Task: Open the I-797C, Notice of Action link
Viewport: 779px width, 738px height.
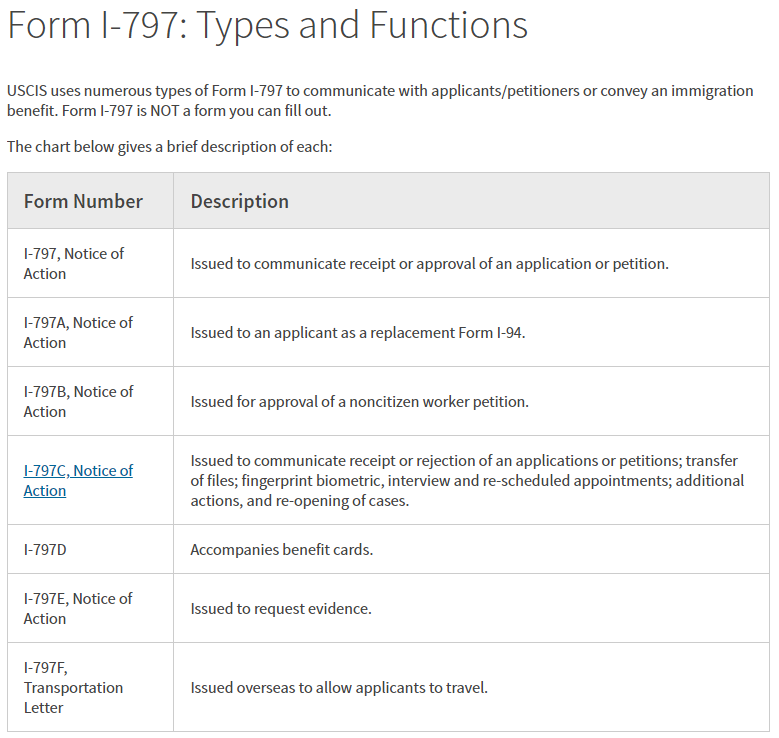Action: click(x=78, y=480)
